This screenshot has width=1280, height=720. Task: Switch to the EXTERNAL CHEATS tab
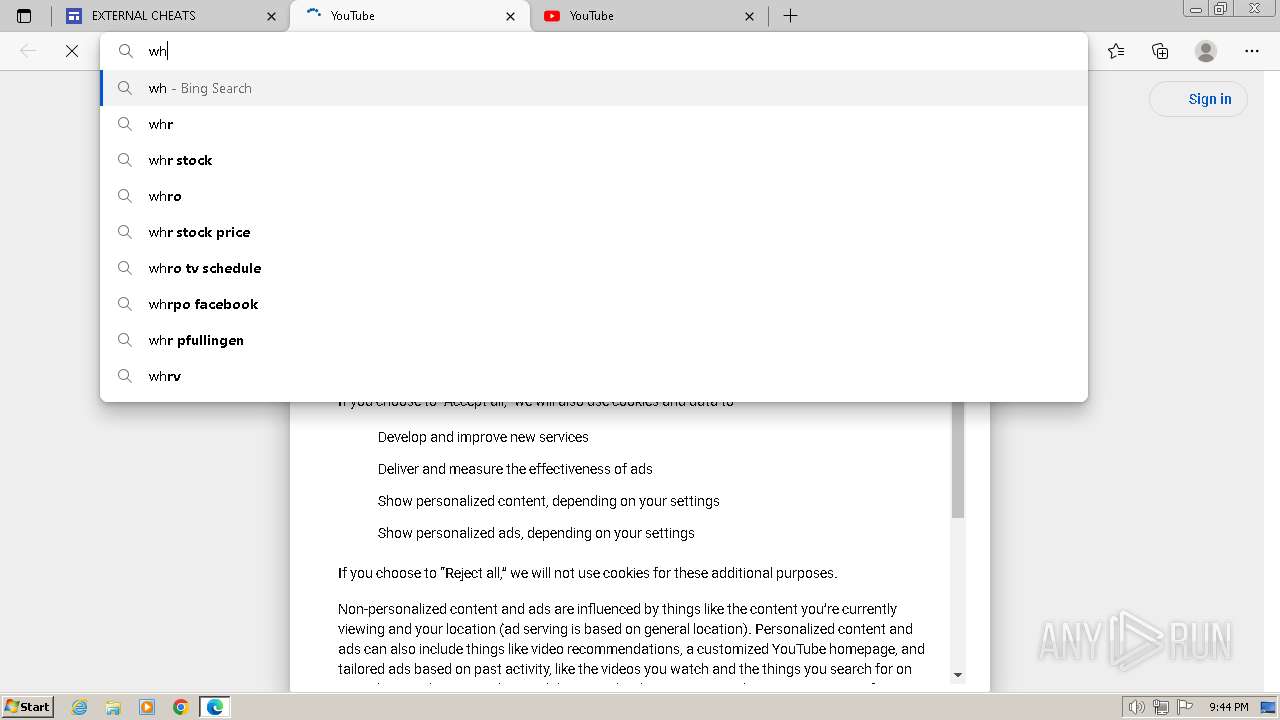(x=172, y=16)
